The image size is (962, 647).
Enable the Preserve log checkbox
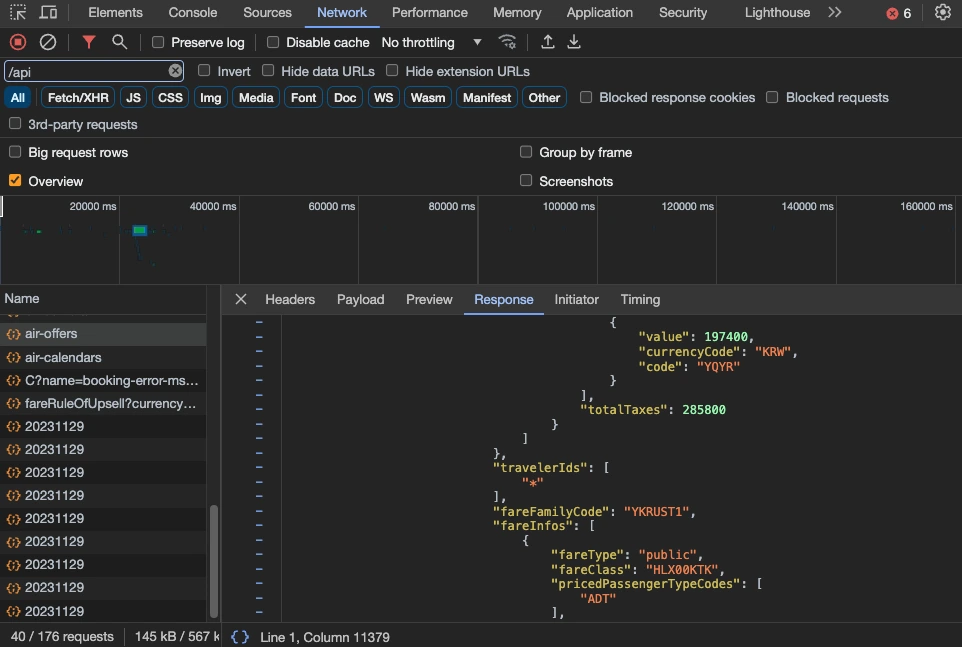[158, 43]
